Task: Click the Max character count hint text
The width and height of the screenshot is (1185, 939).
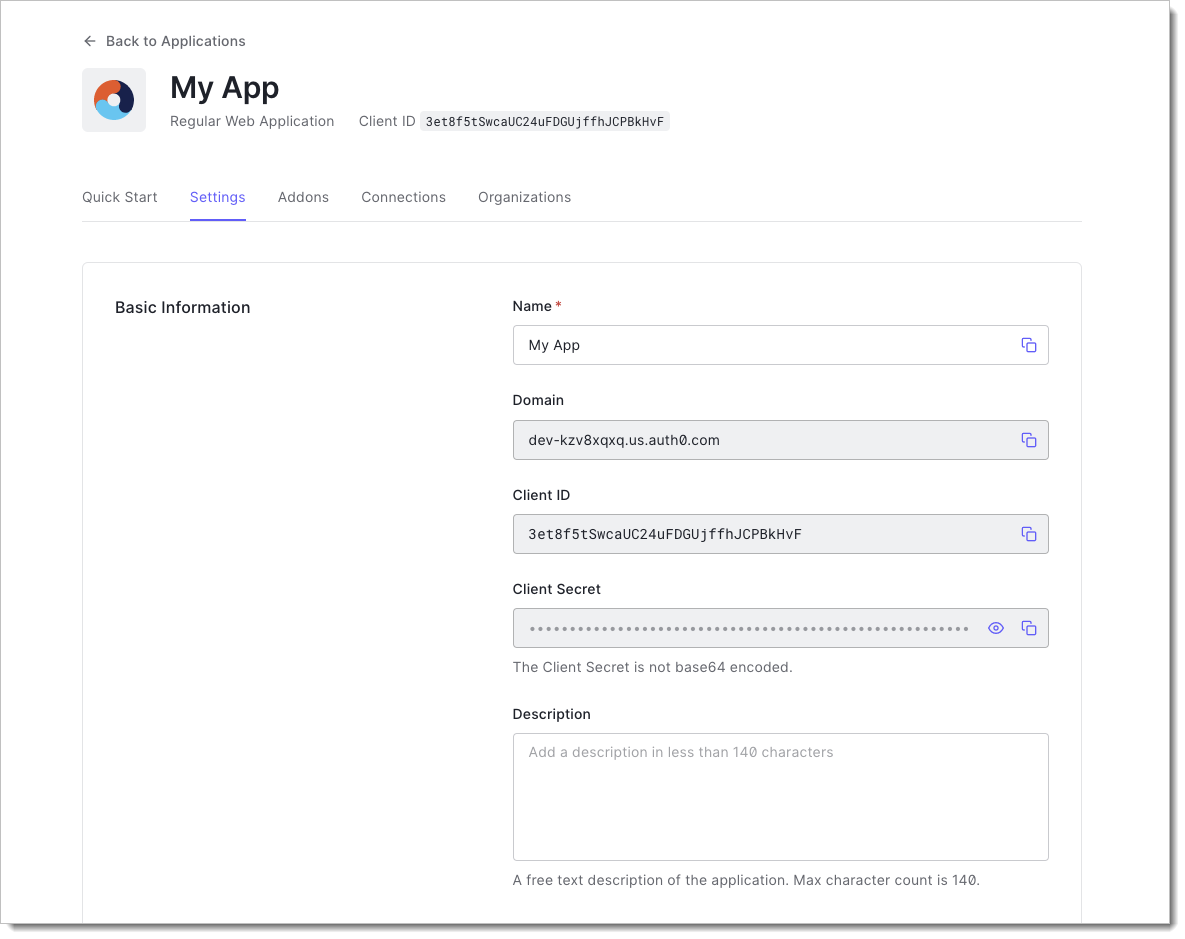Action: tap(746, 881)
